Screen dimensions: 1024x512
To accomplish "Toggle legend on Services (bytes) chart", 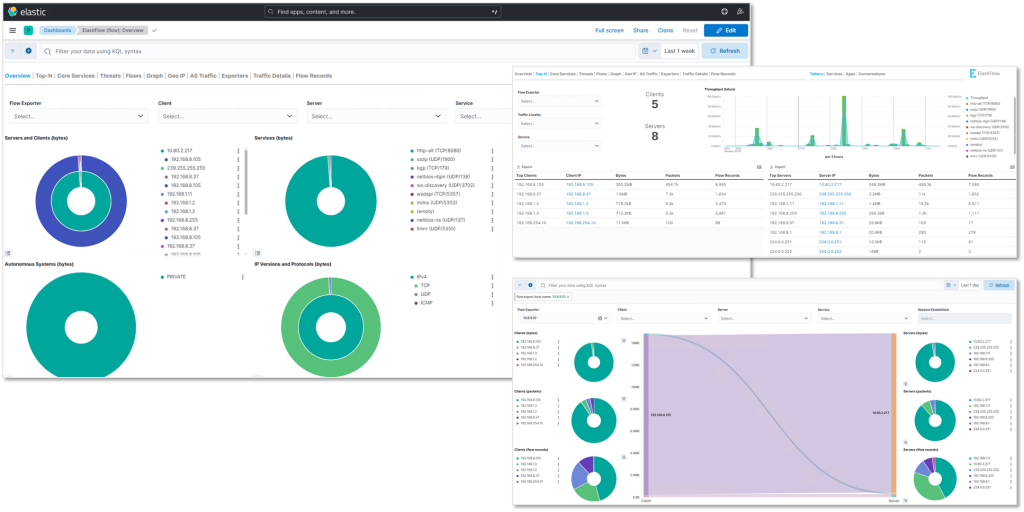I will pos(258,253).
